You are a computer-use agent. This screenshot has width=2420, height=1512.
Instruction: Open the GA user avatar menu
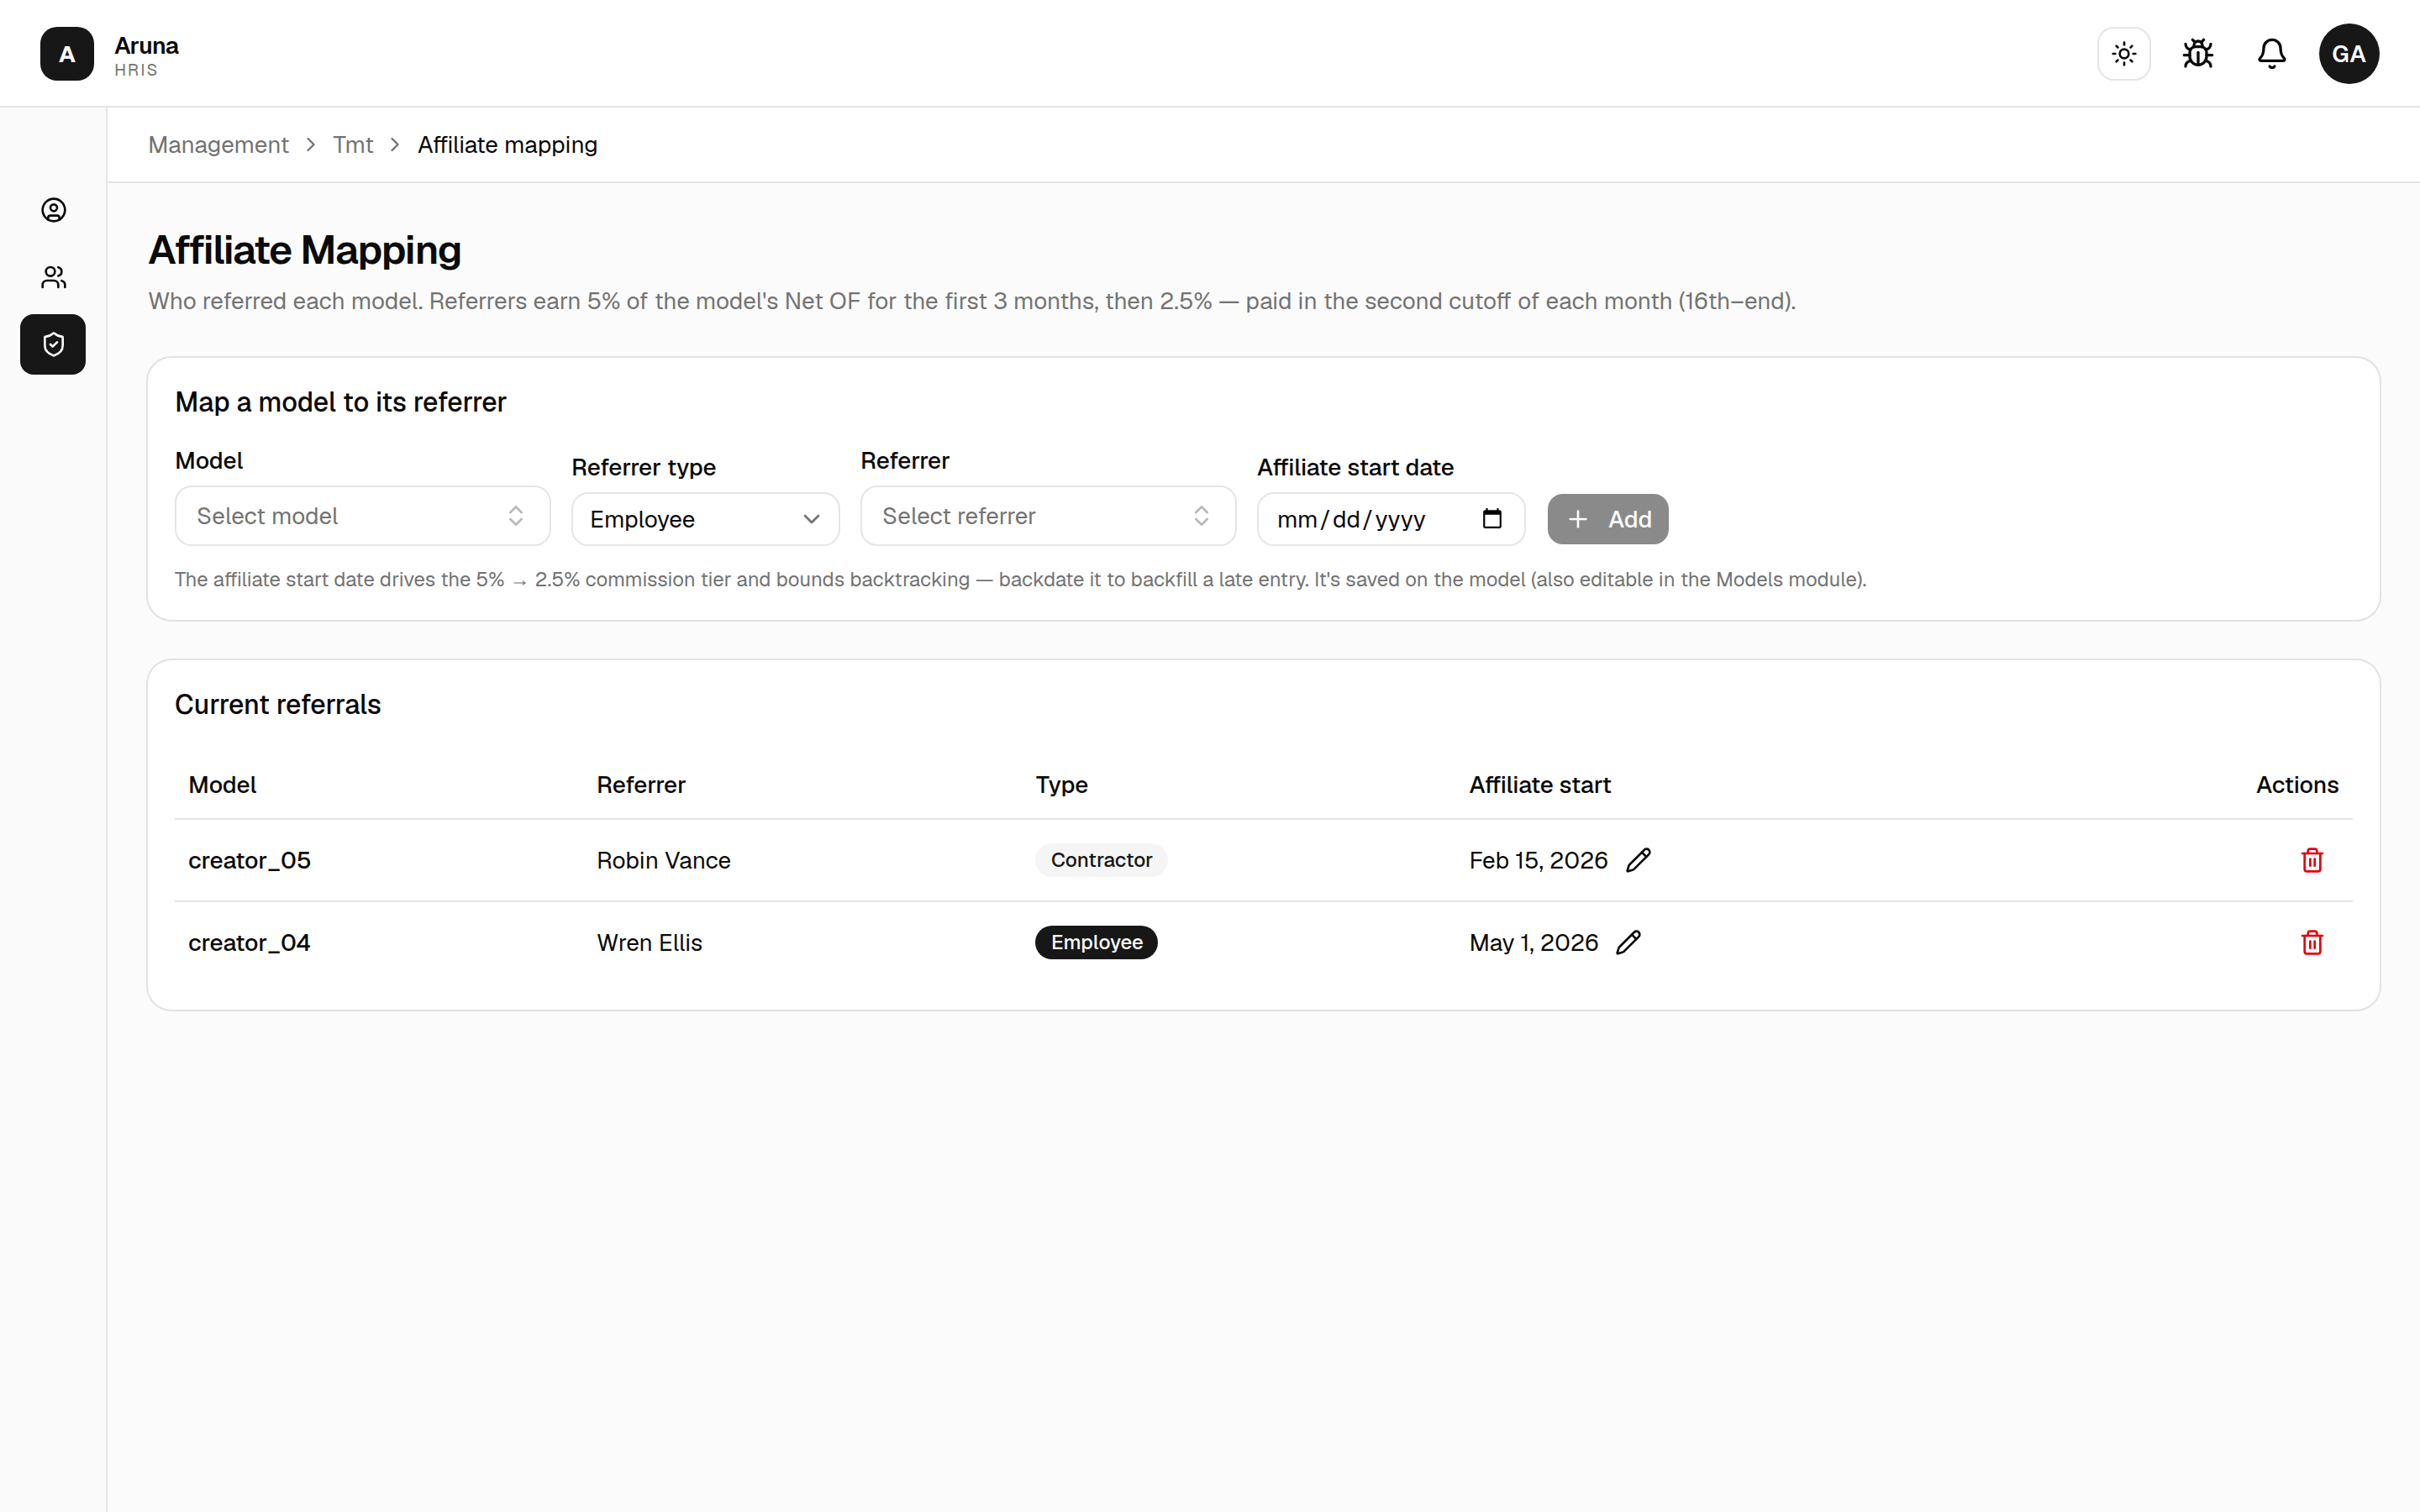pos(2349,54)
